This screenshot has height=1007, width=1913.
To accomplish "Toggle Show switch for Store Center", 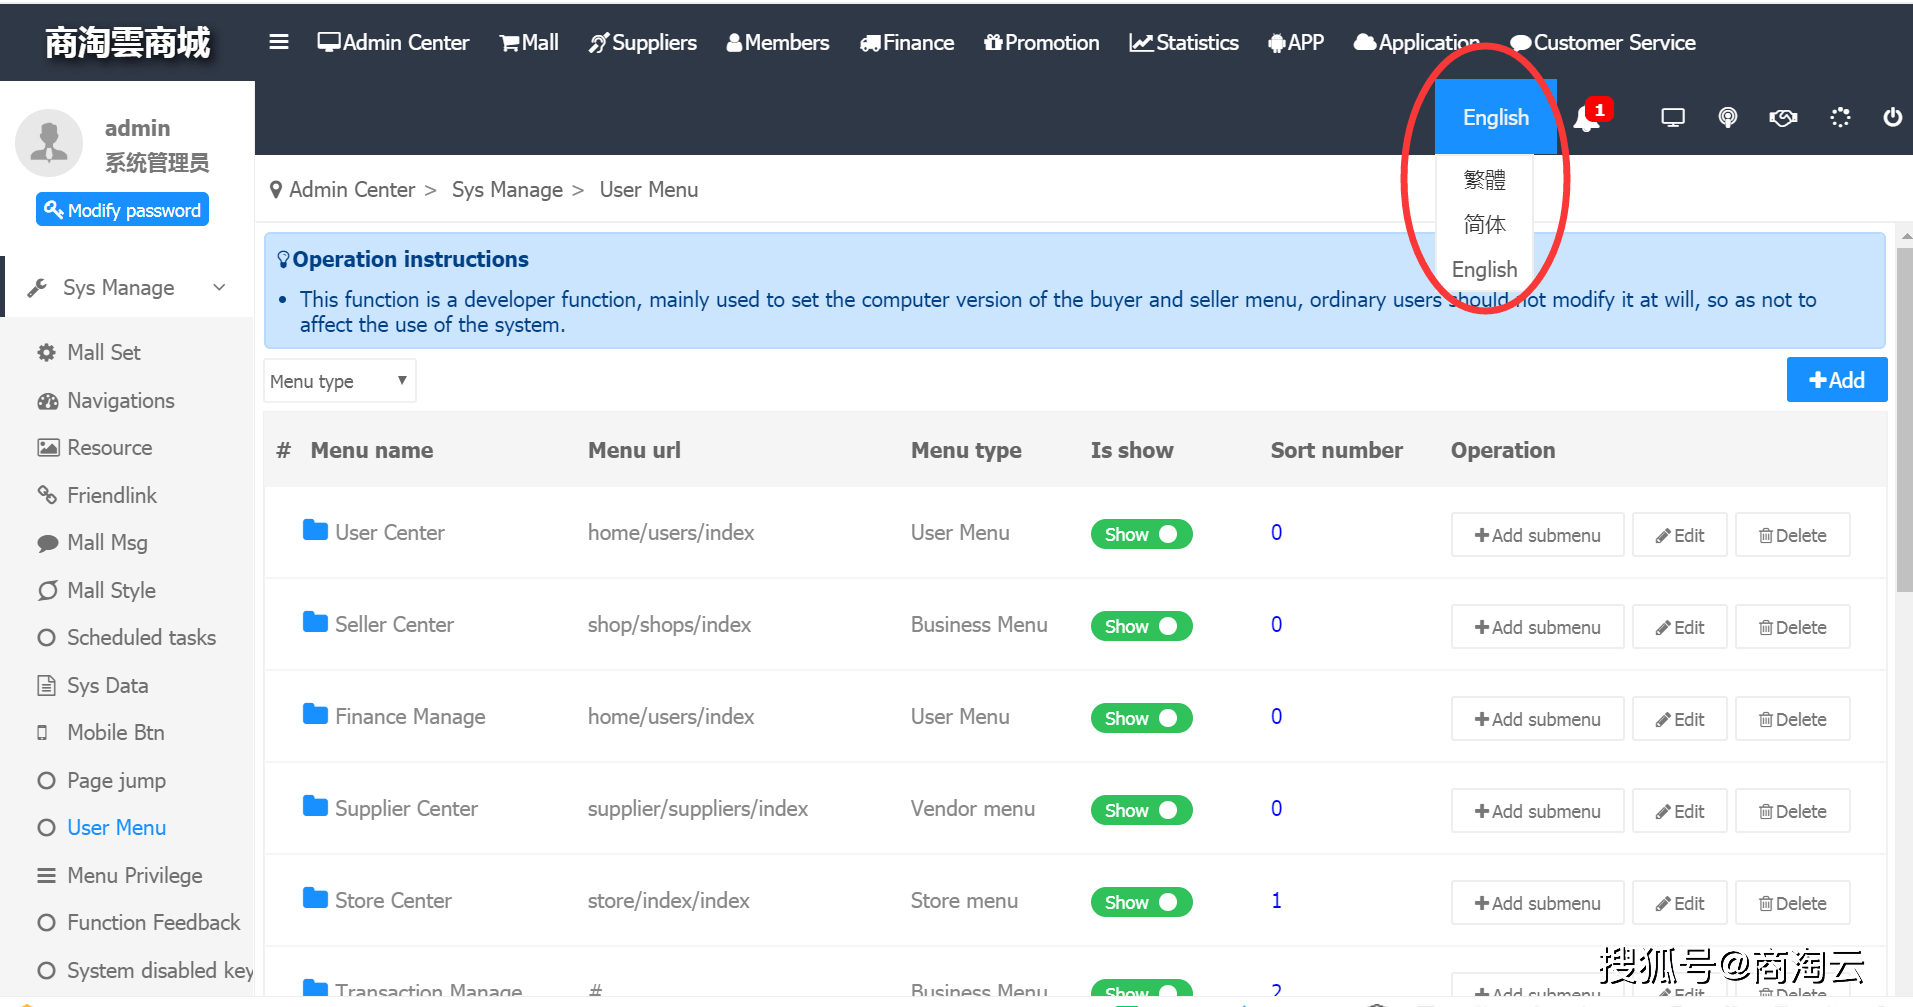I will 1141,902.
